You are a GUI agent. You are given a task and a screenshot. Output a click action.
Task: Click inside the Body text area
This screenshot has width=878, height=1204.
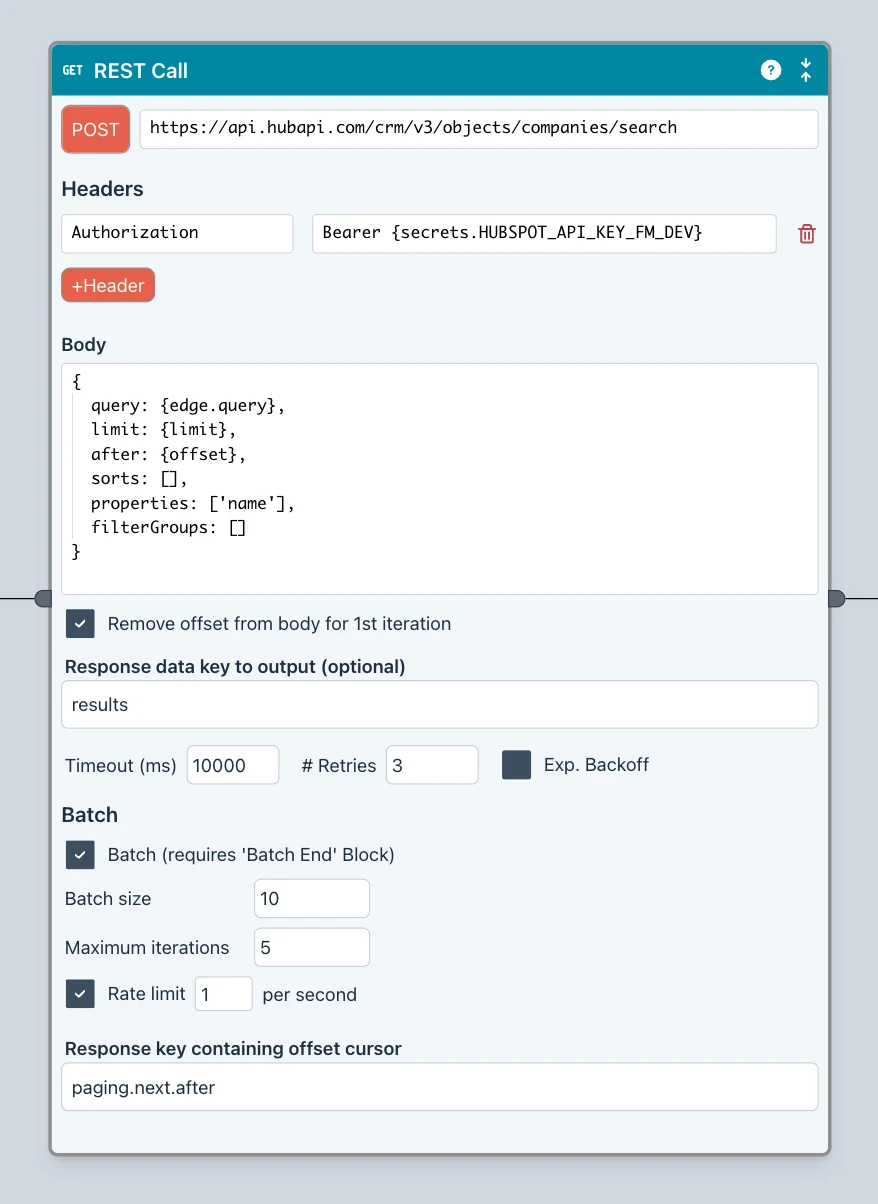click(439, 478)
